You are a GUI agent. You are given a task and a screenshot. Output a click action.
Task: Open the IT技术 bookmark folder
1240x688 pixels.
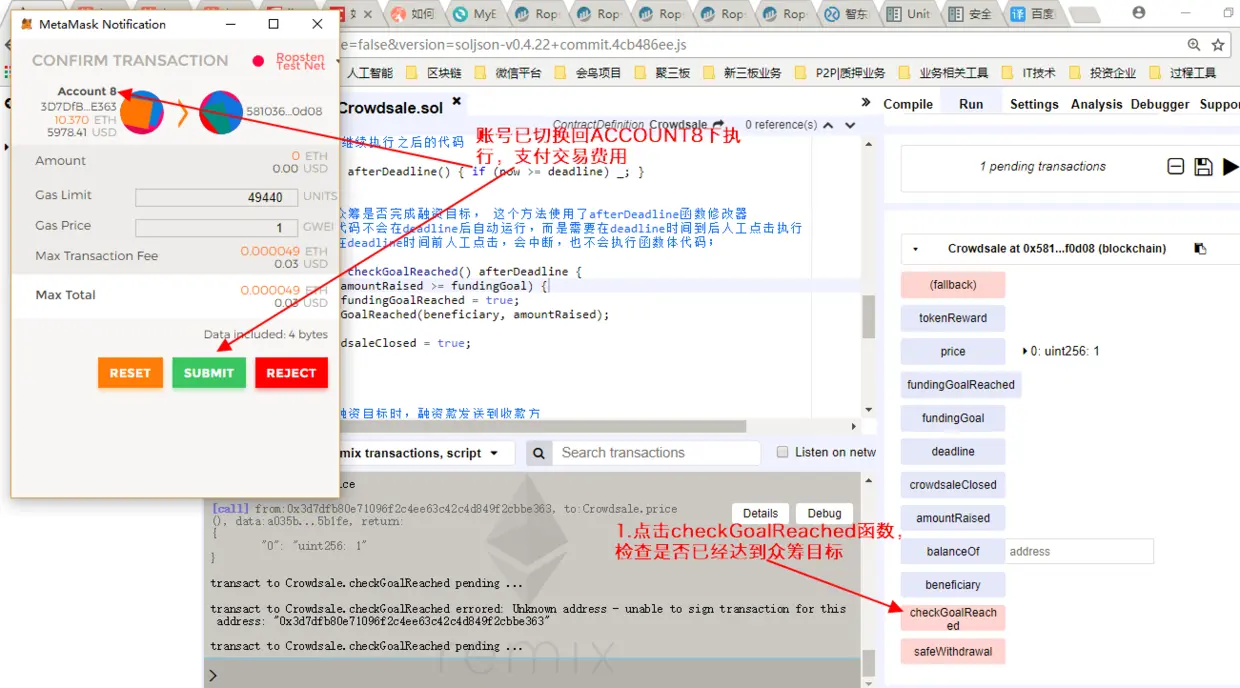click(1027, 73)
